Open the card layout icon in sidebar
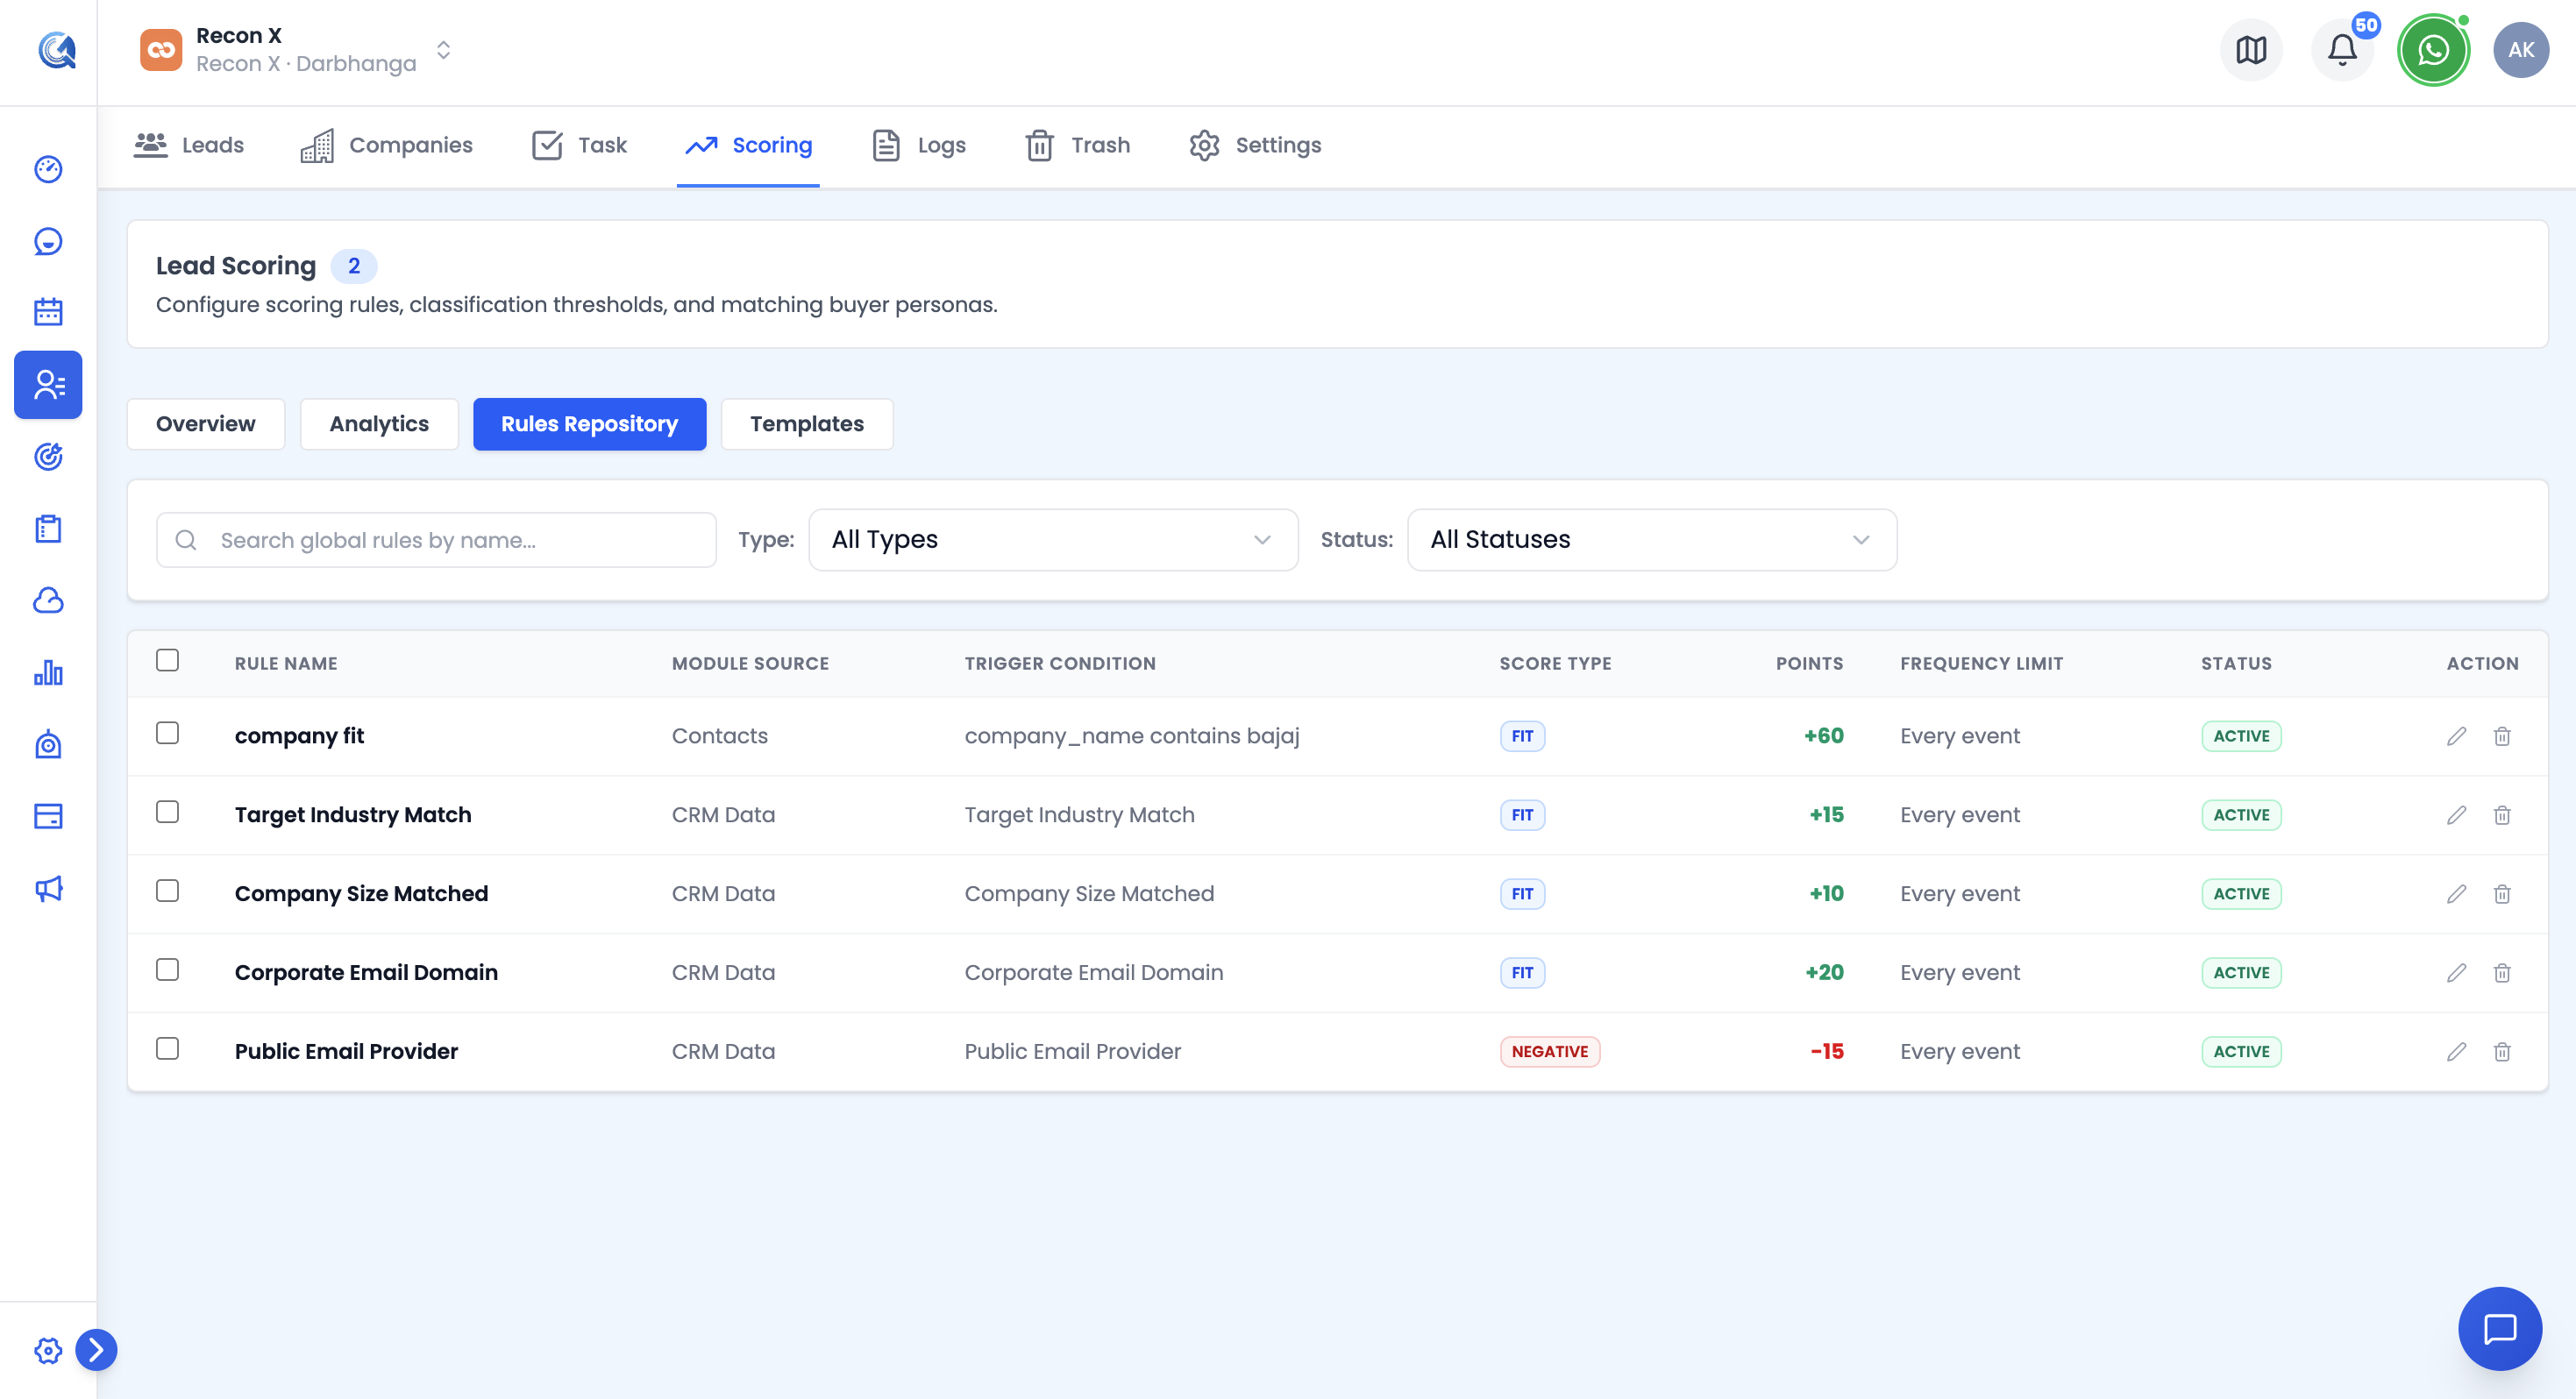2576x1399 pixels. pos(48,816)
